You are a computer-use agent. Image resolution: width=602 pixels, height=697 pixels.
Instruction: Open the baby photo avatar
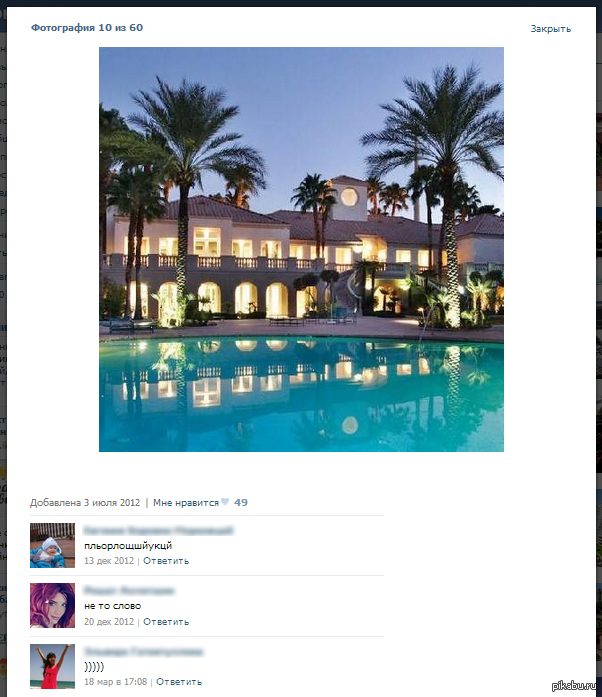click(x=52, y=545)
